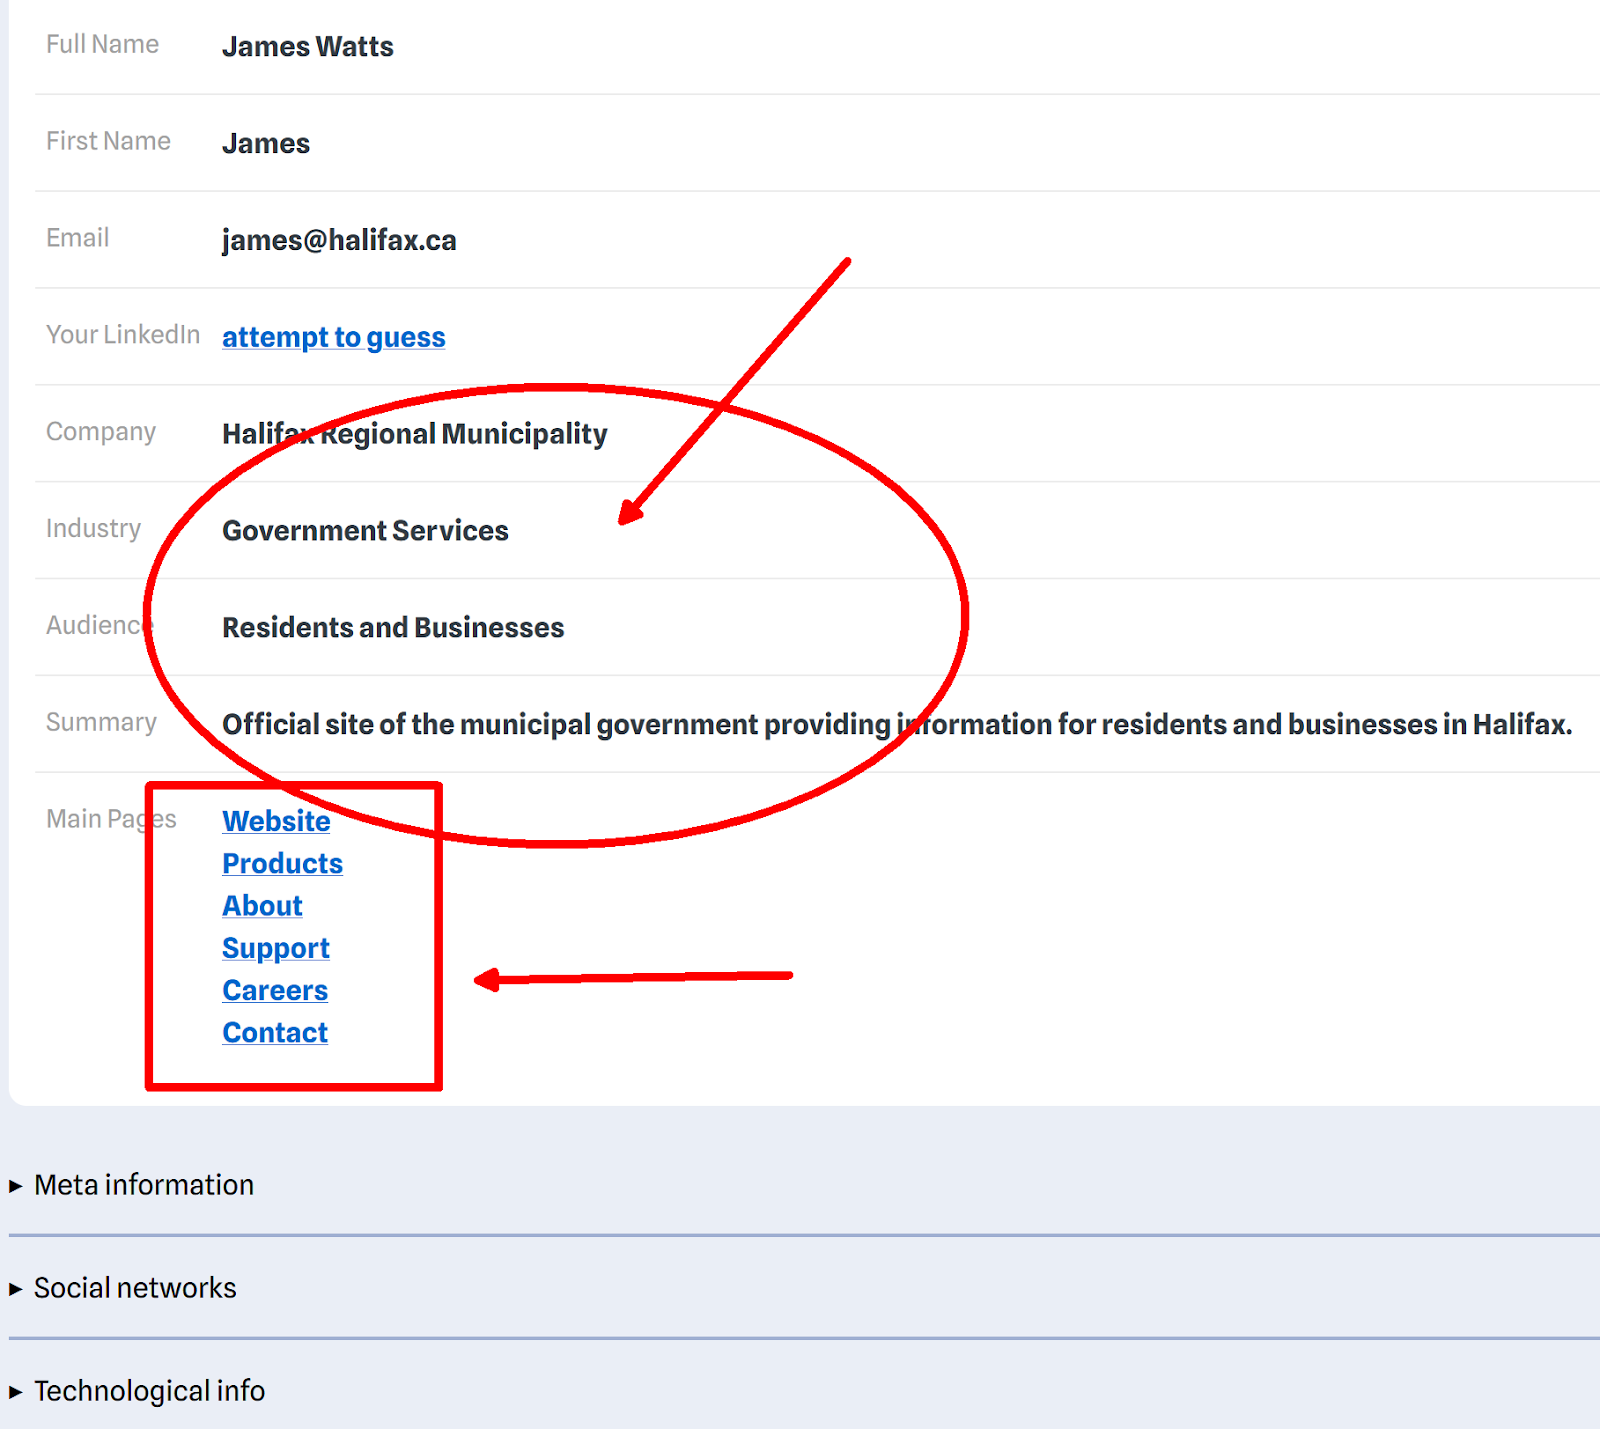Click the full name value James Watts

307,47
